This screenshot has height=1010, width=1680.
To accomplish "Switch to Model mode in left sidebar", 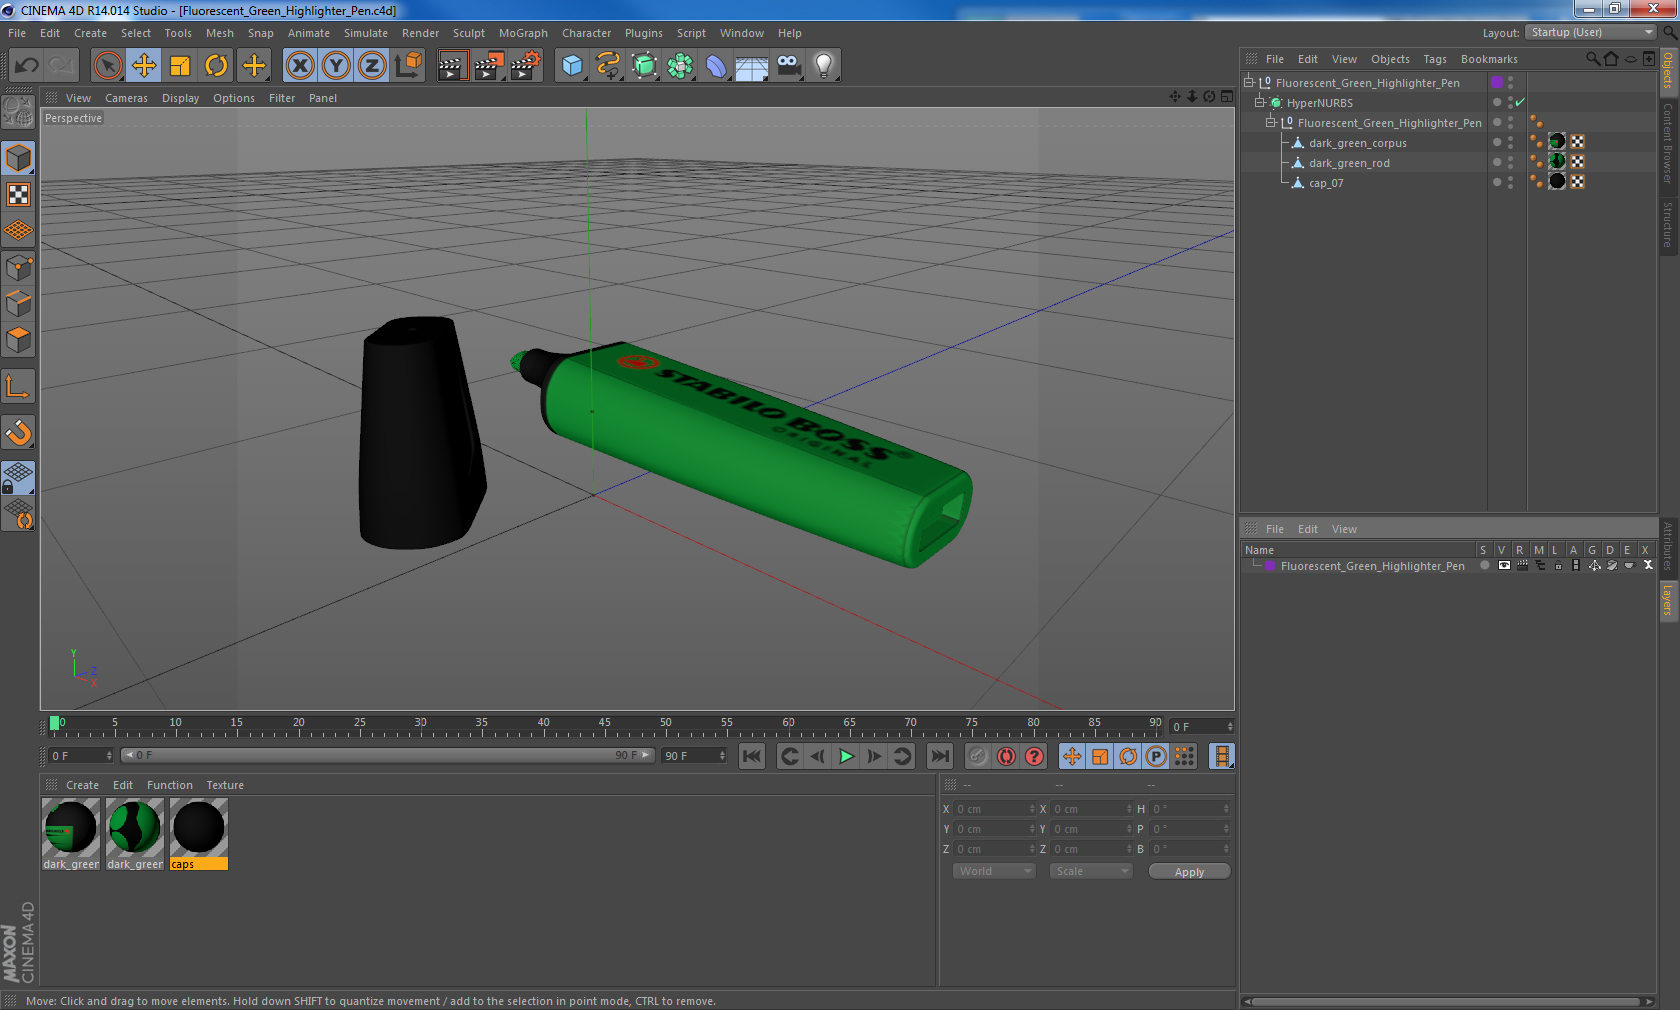I will (x=19, y=159).
